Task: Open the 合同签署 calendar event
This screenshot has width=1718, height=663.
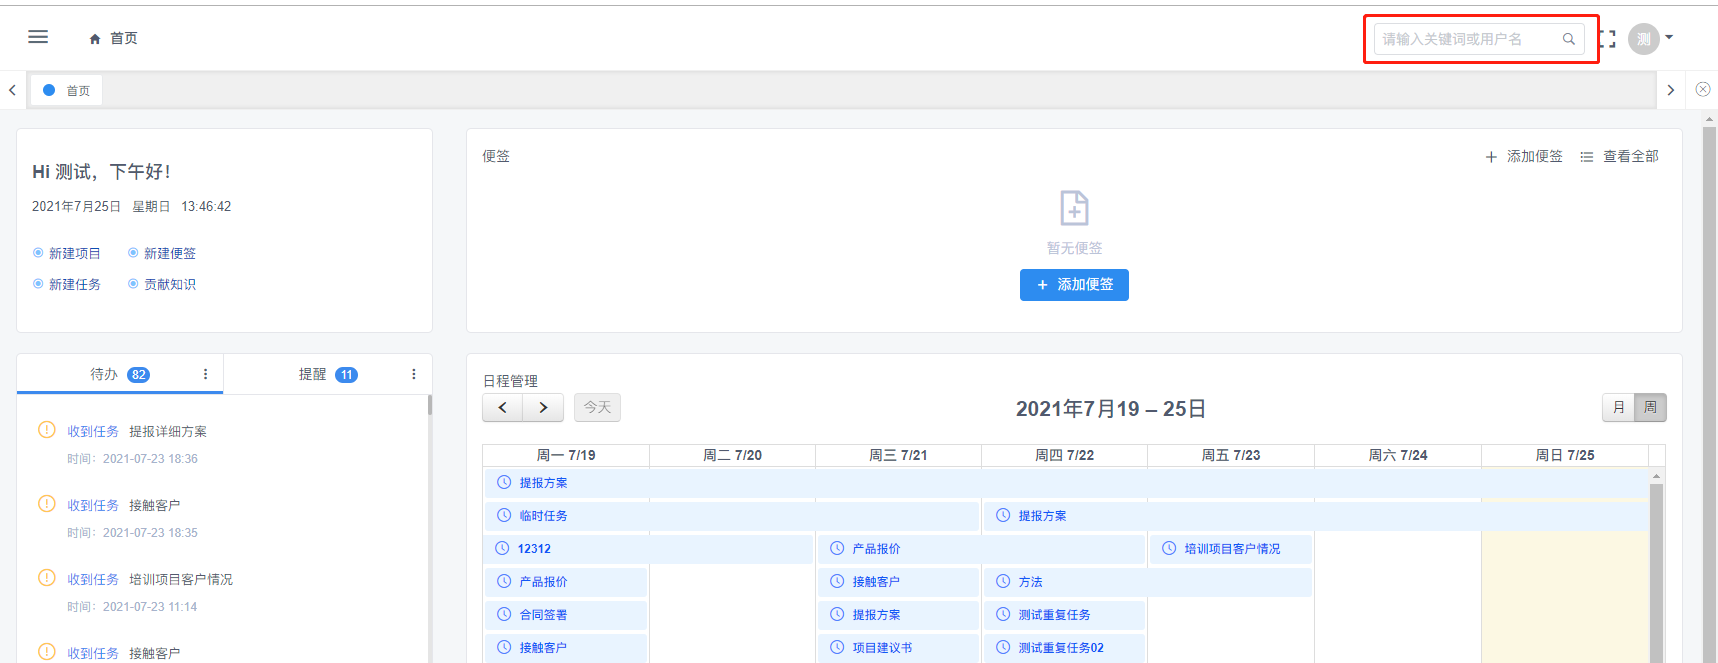Action: (566, 615)
